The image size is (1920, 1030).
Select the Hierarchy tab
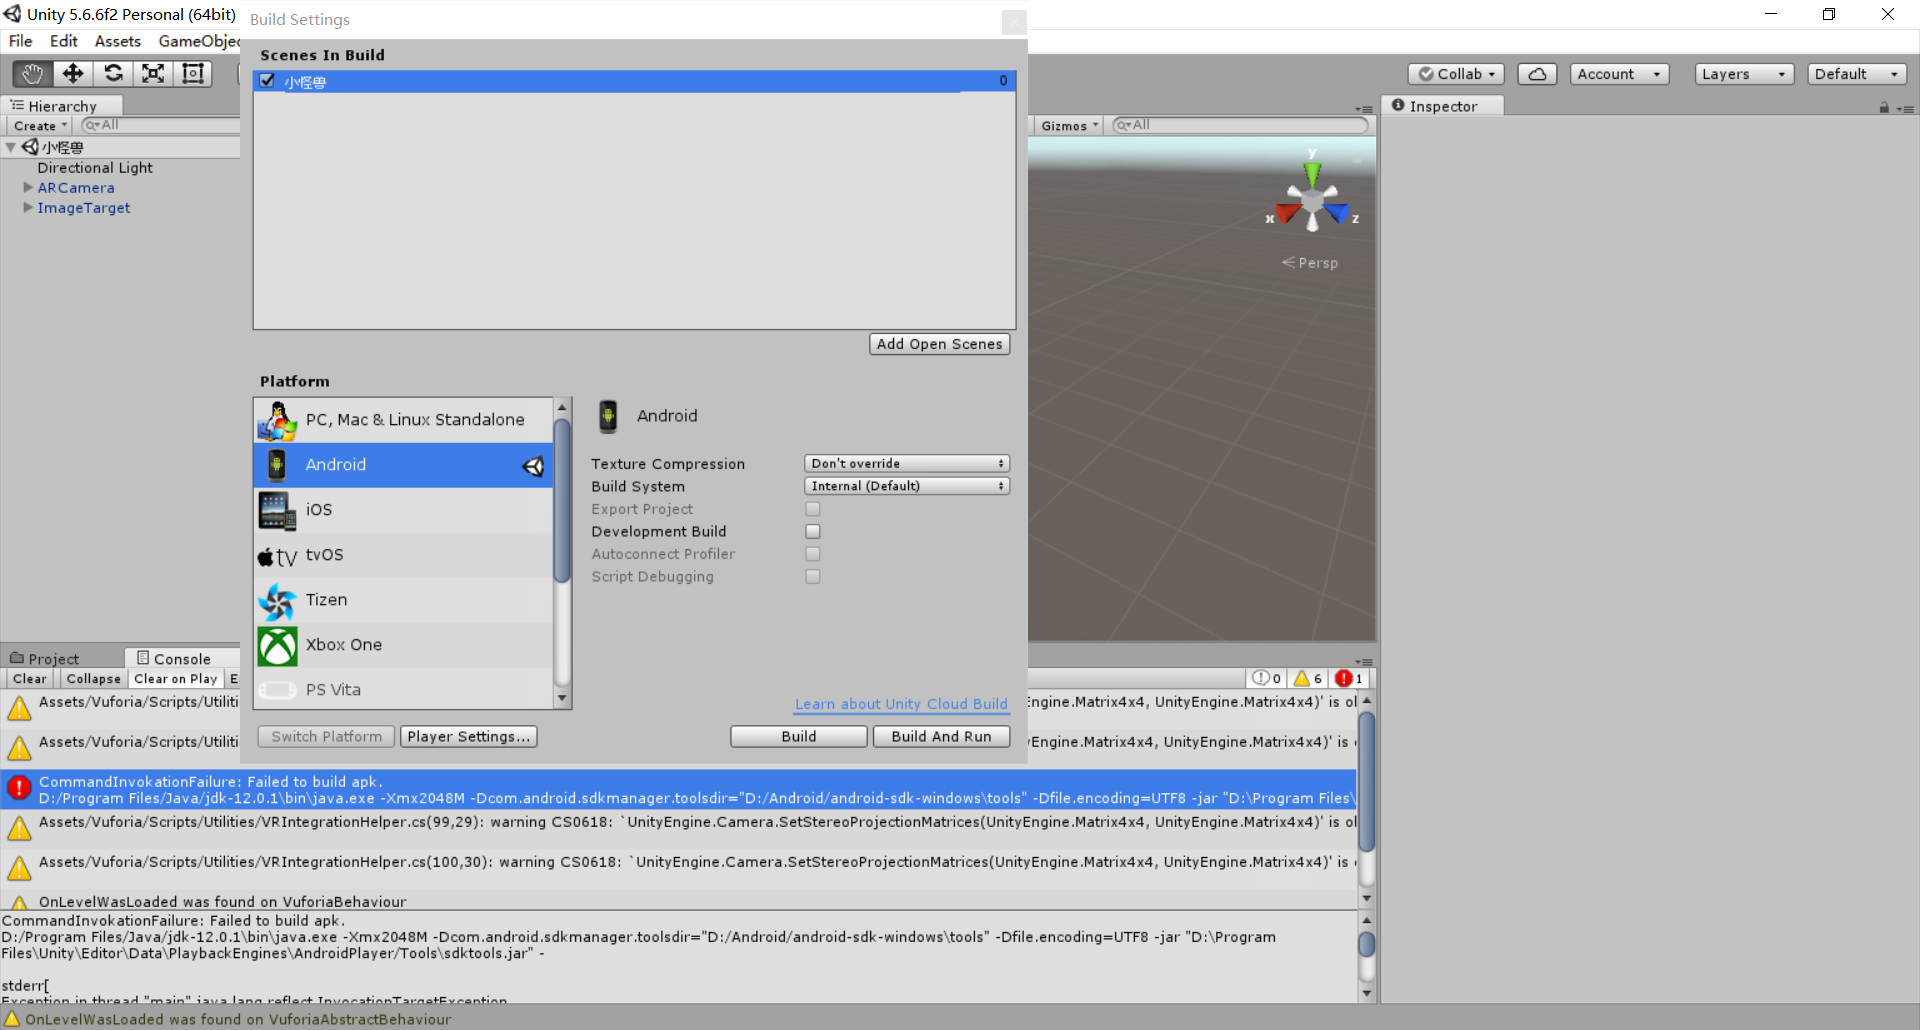pos(62,106)
